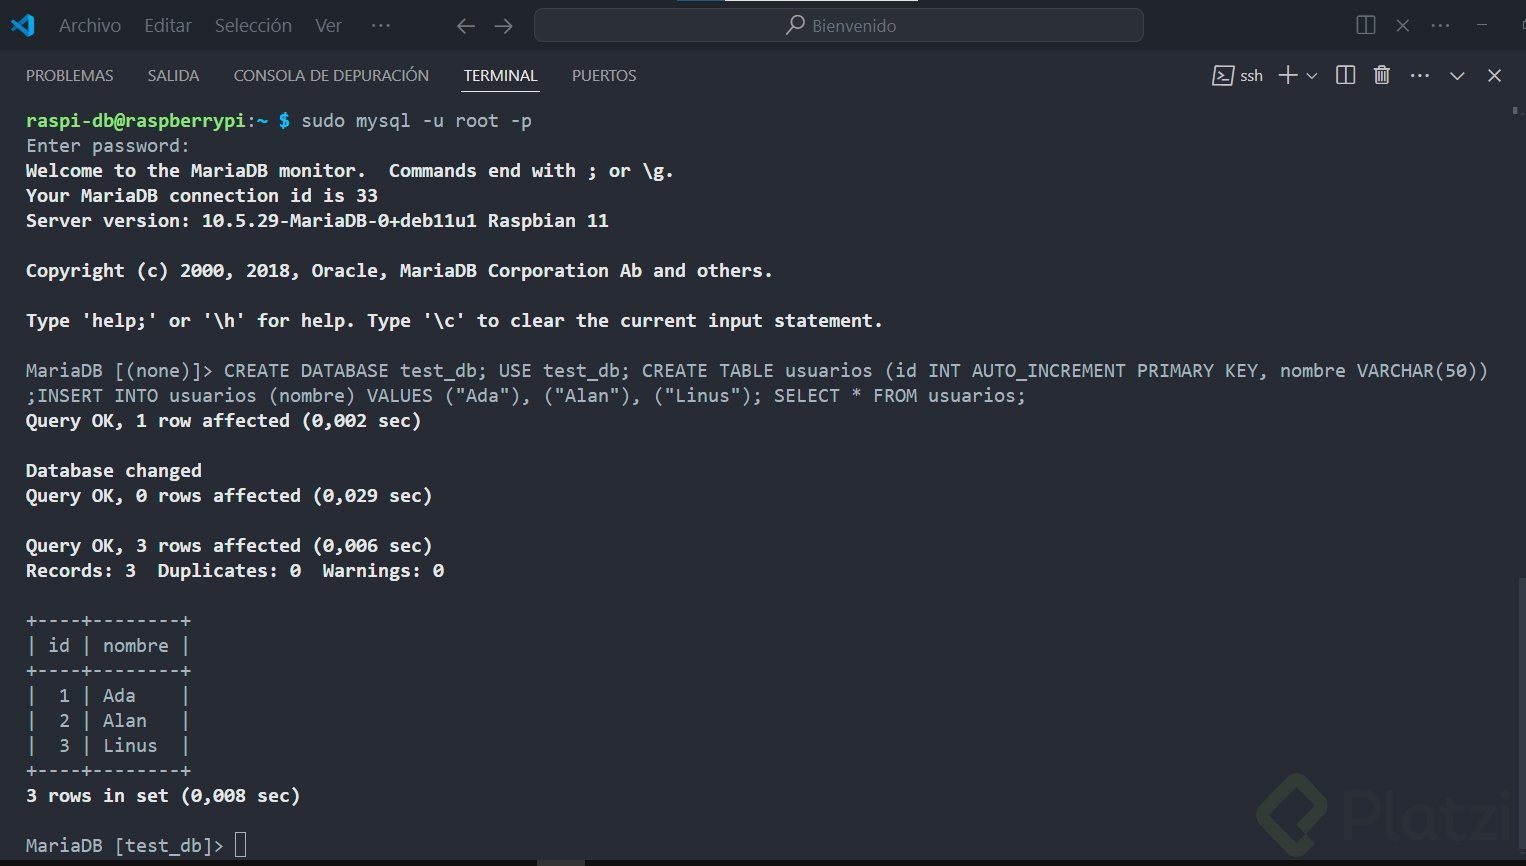The height and width of the screenshot is (866, 1526).
Task: Toggle panel size with the chevron-down icon
Action: tap(1457, 76)
